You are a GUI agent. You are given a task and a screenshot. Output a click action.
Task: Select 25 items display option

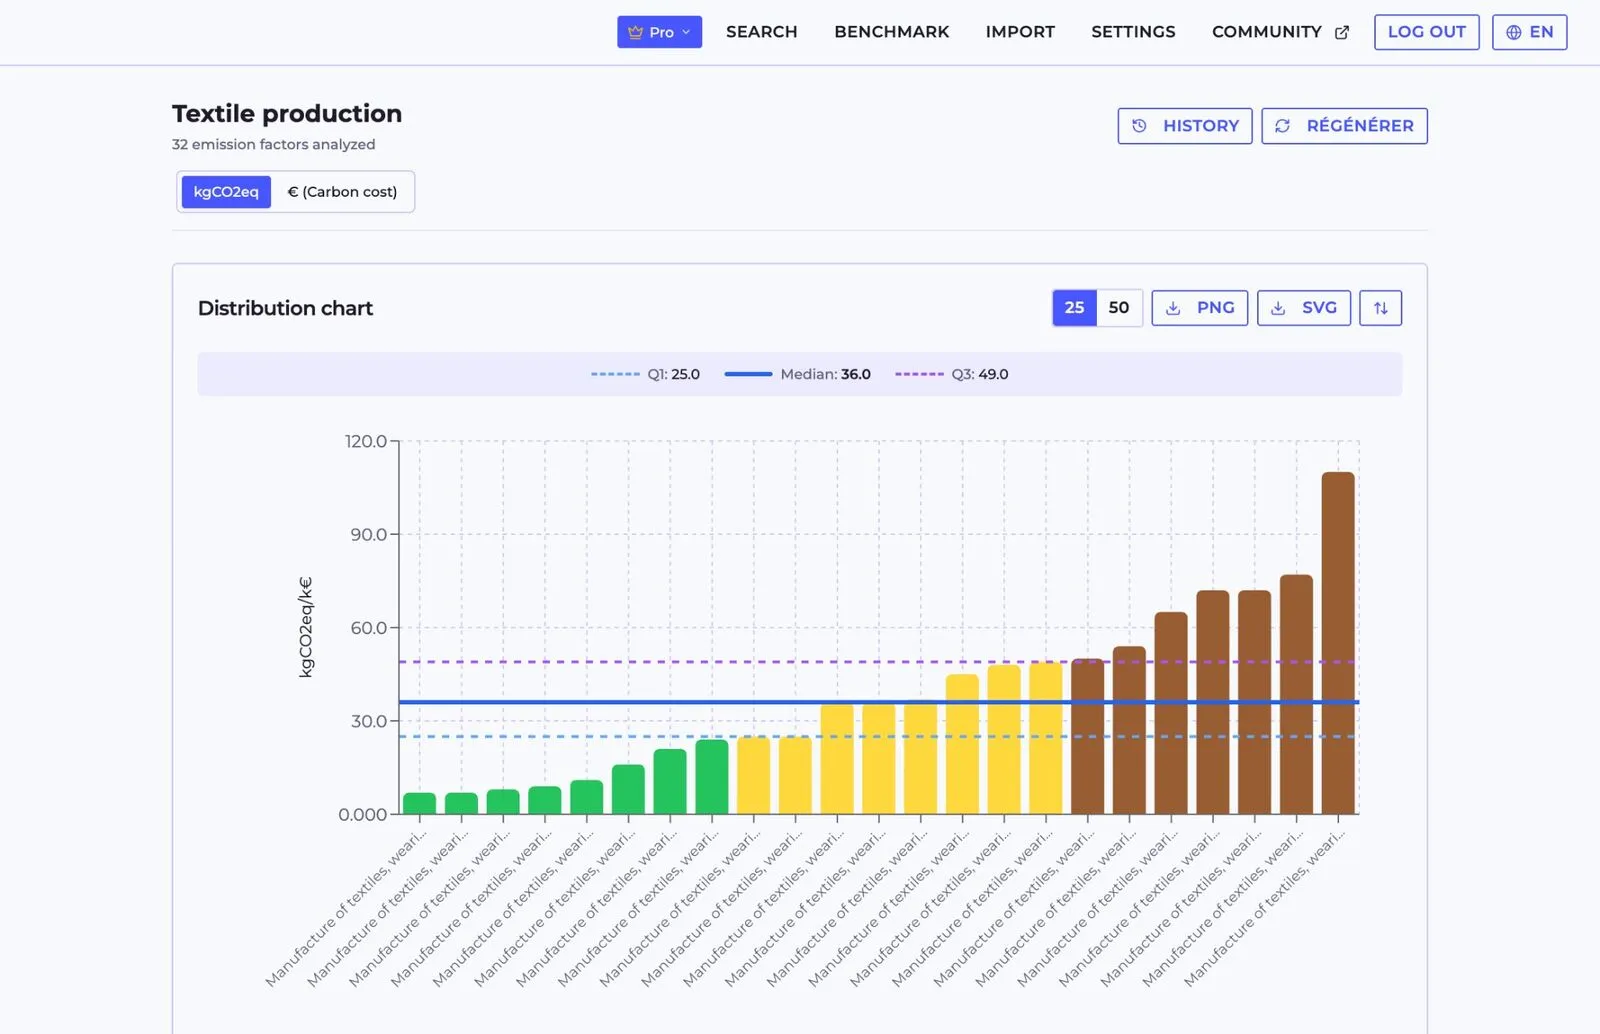[x=1075, y=308]
